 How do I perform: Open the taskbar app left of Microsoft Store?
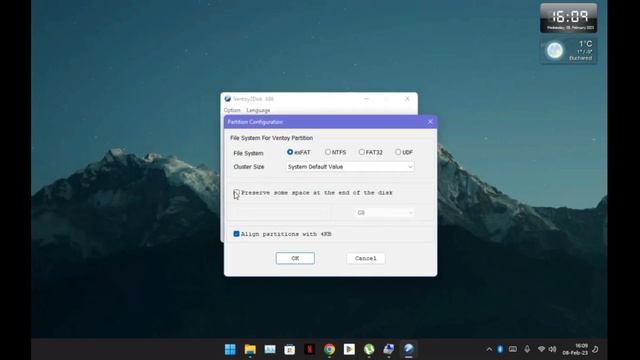pos(270,349)
